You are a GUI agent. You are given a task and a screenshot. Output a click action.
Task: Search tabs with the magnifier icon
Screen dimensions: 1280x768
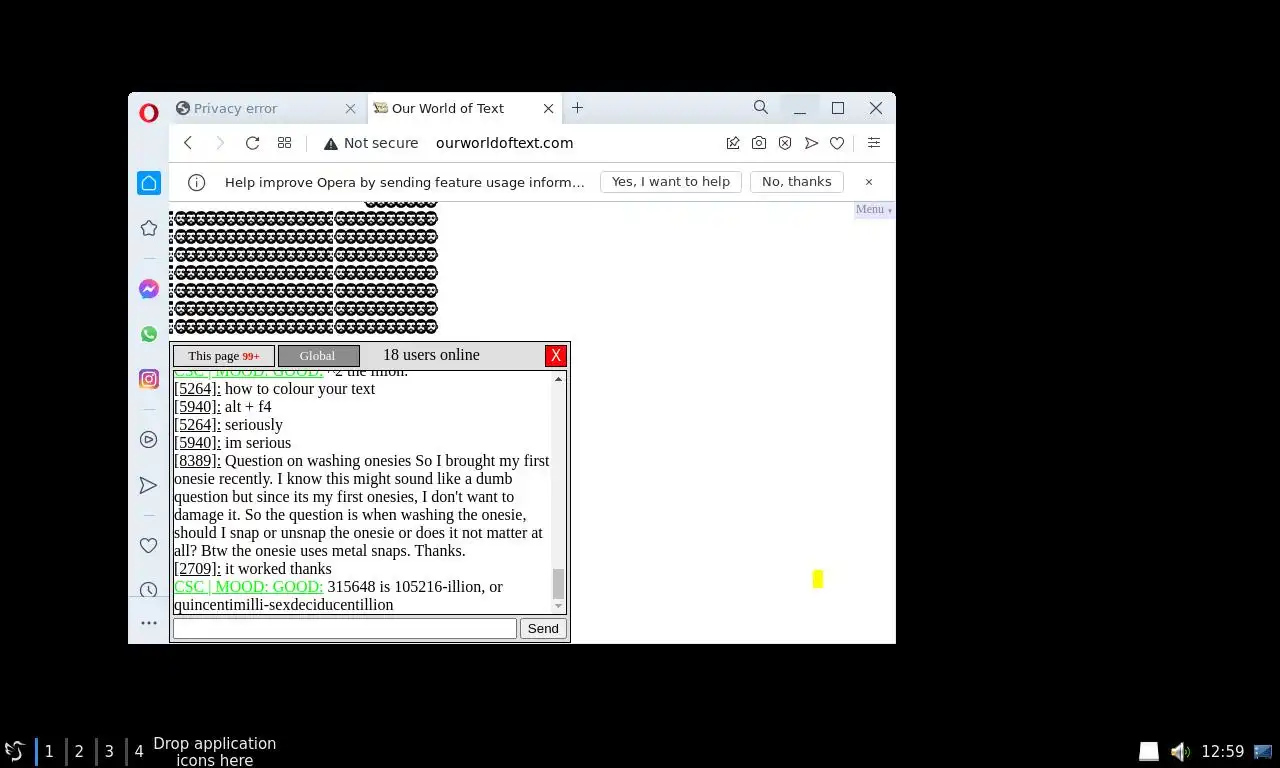point(761,107)
